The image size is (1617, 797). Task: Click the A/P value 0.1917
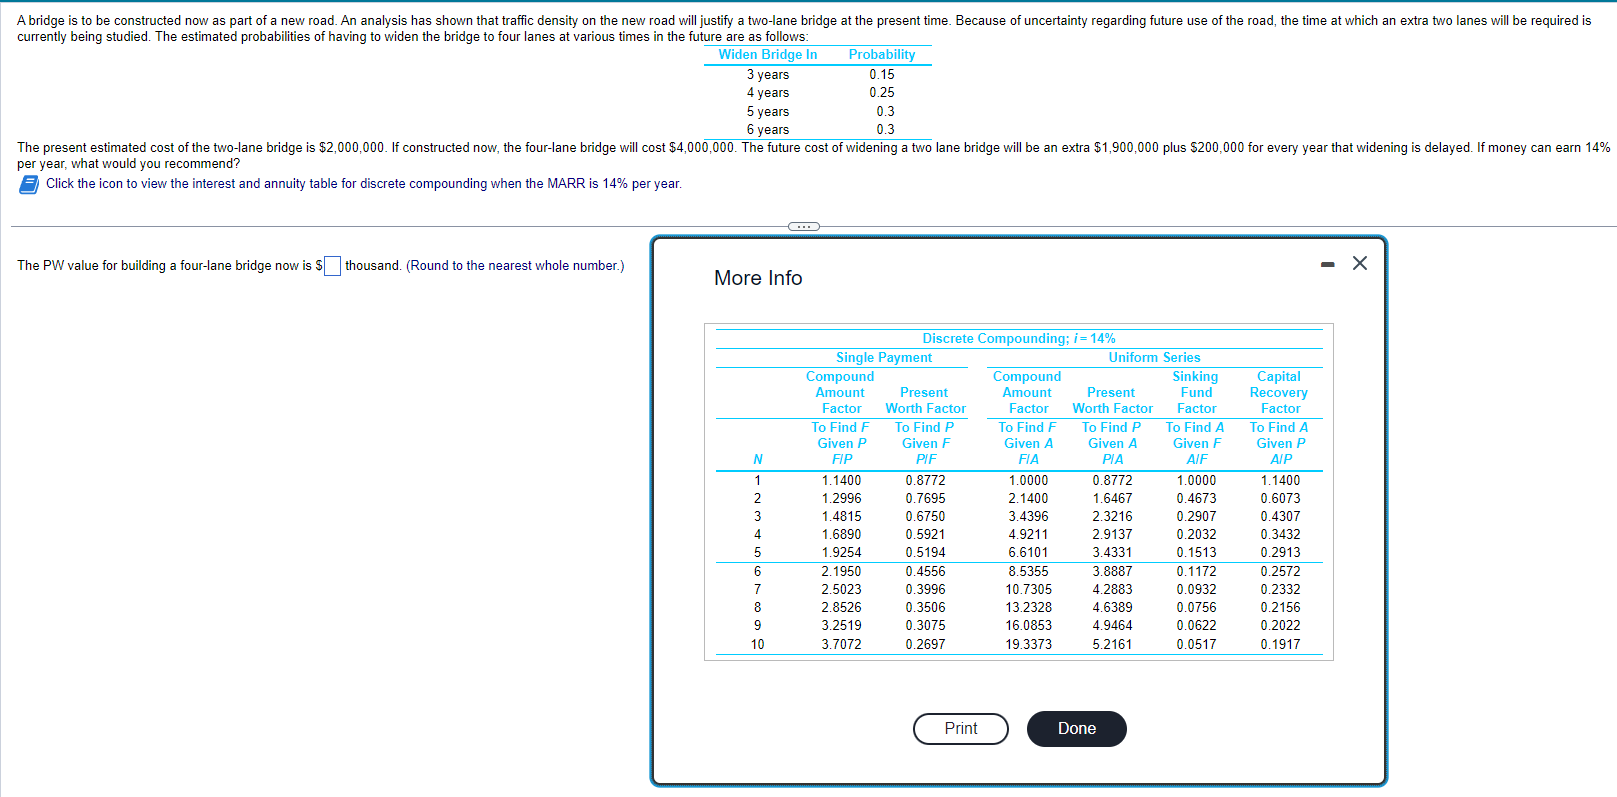(x=1280, y=645)
